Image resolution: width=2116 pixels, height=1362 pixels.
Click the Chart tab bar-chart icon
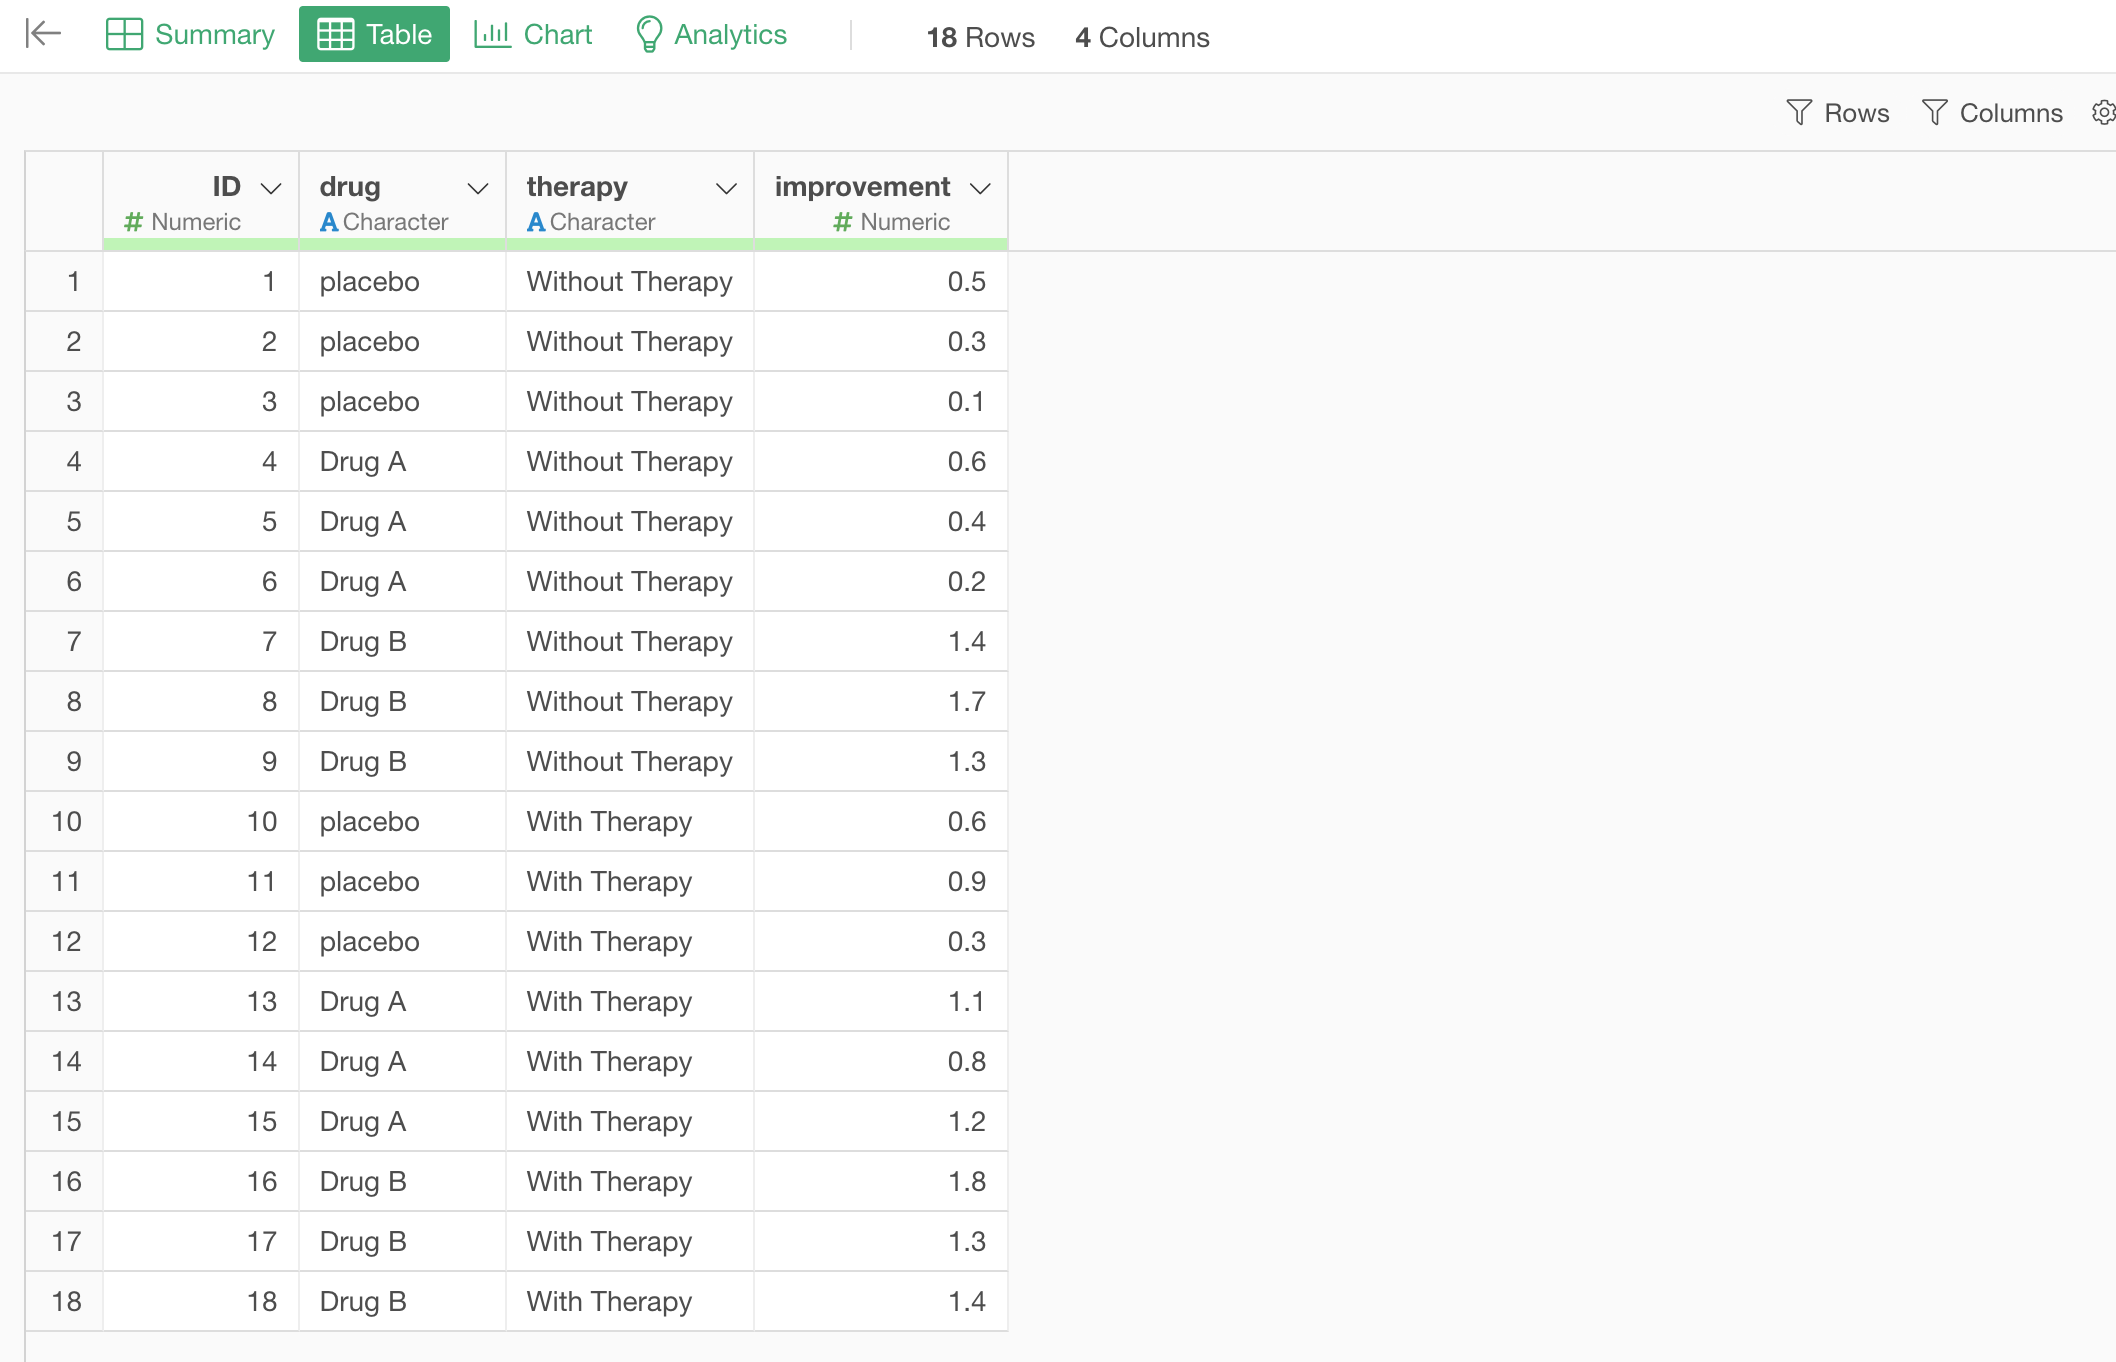click(x=492, y=34)
